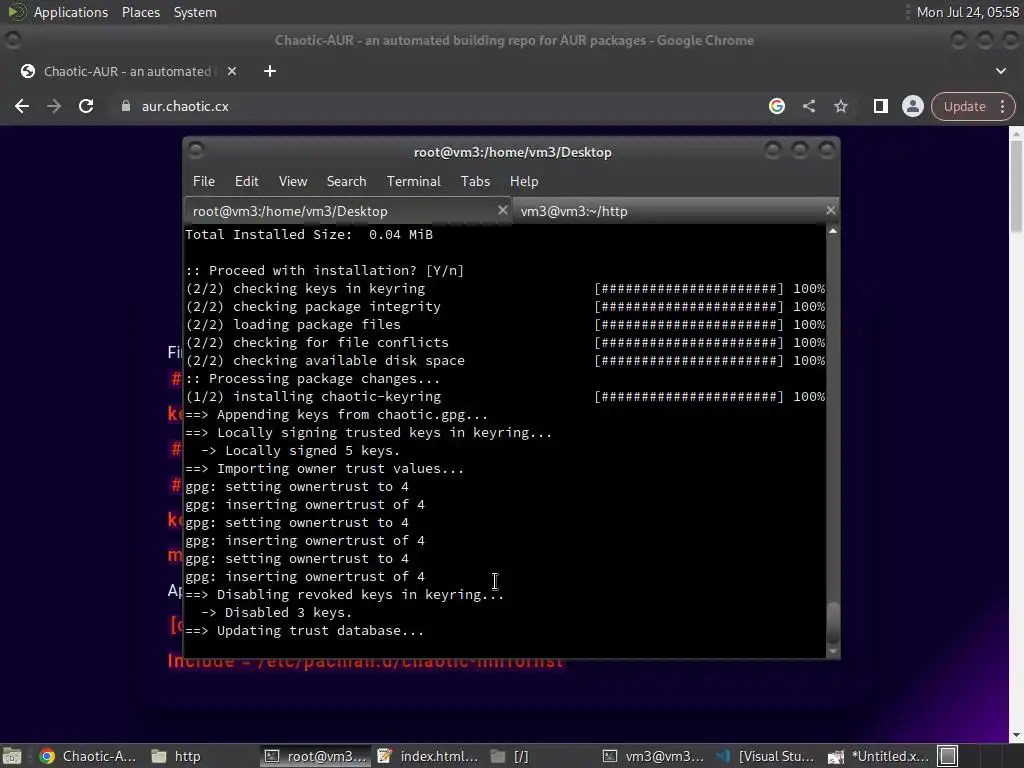Viewport: 1024px width, 768px height.
Task: Click 'Updating trust database...' line
Action: [x=305, y=631]
